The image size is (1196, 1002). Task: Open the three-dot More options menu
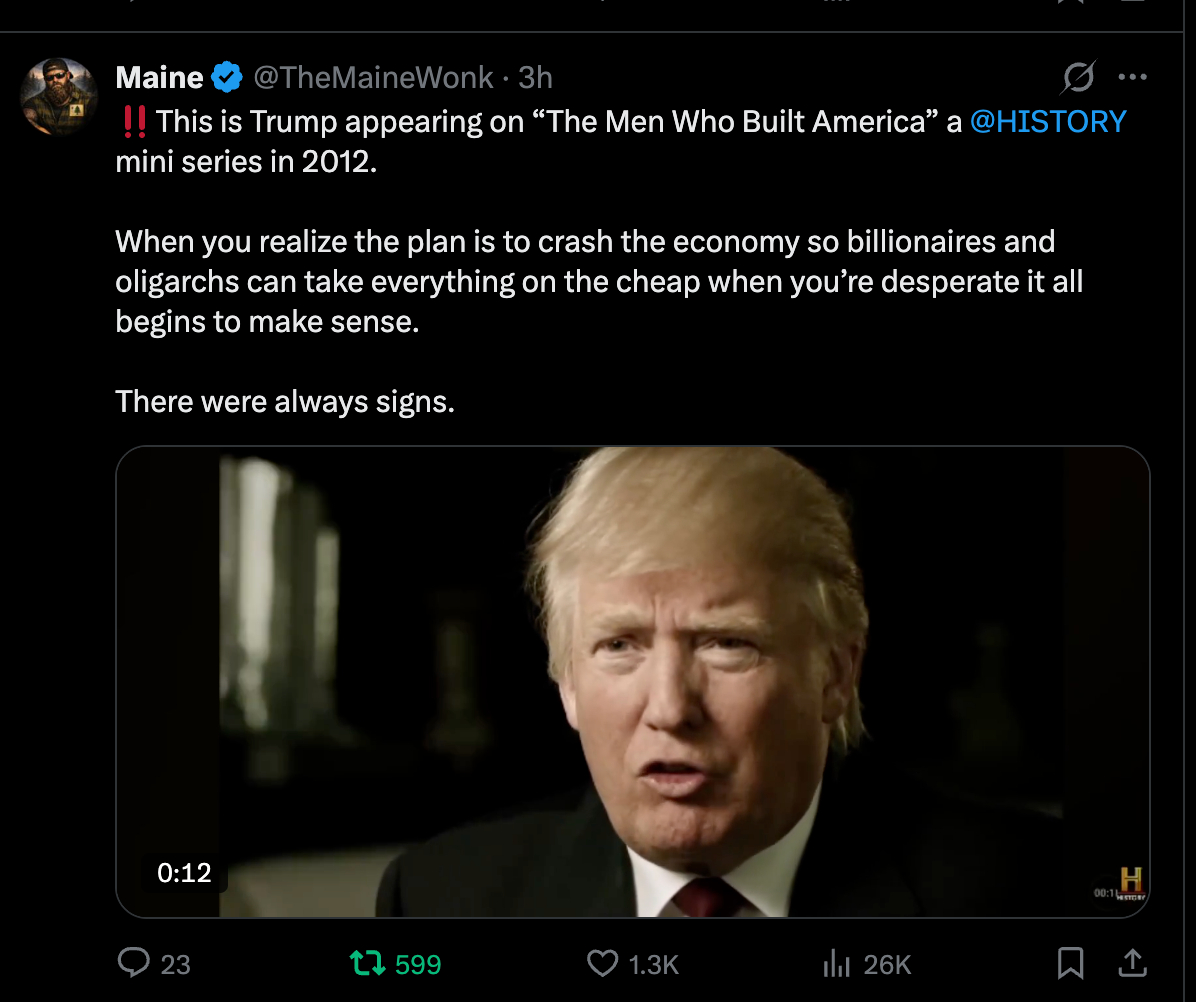pyautogui.click(x=1132, y=77)
